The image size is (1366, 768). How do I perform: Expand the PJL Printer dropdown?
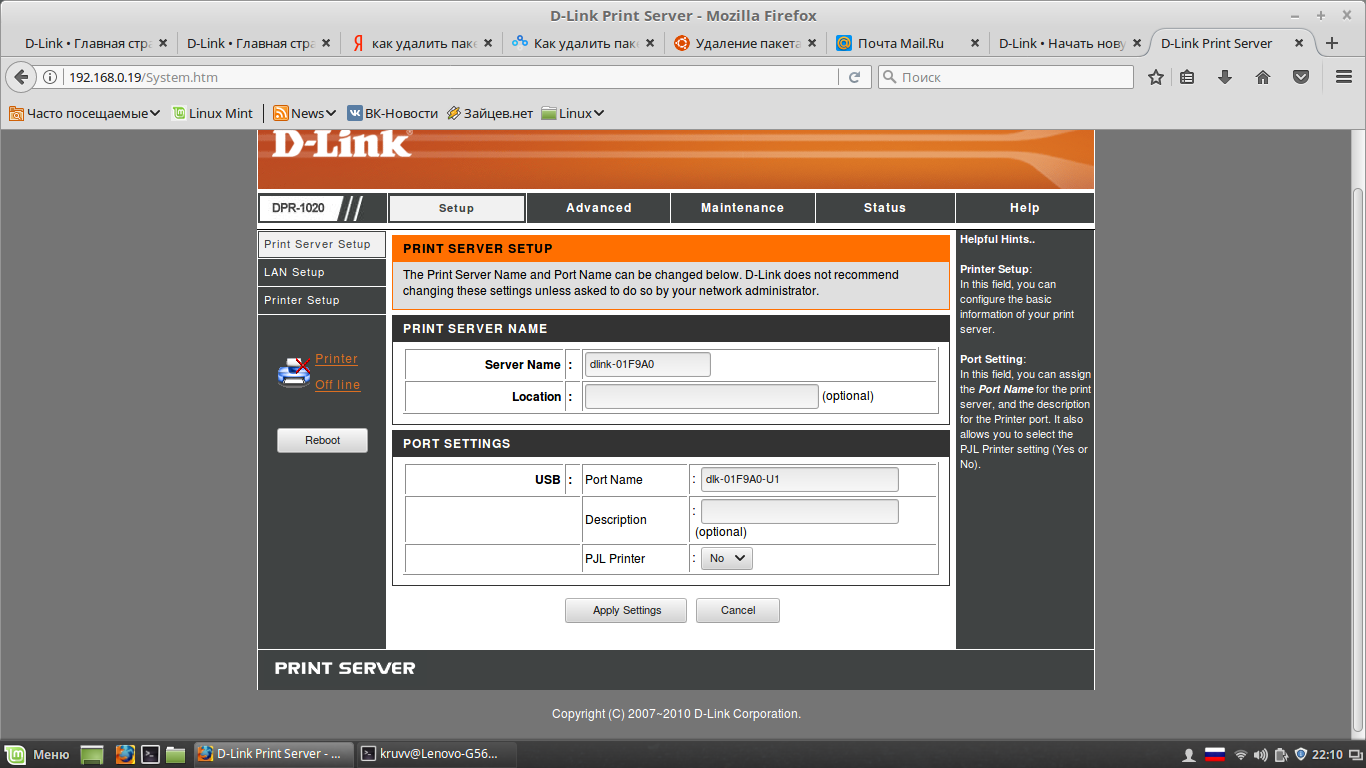point(727,558)
